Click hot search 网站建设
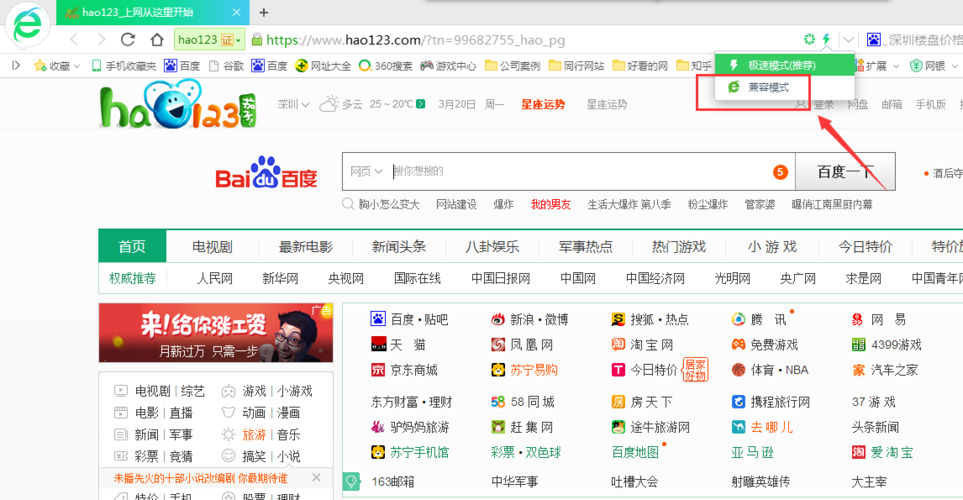Image resolution: width=963 pixels, height=500 pixels. (x=456, y=205)
